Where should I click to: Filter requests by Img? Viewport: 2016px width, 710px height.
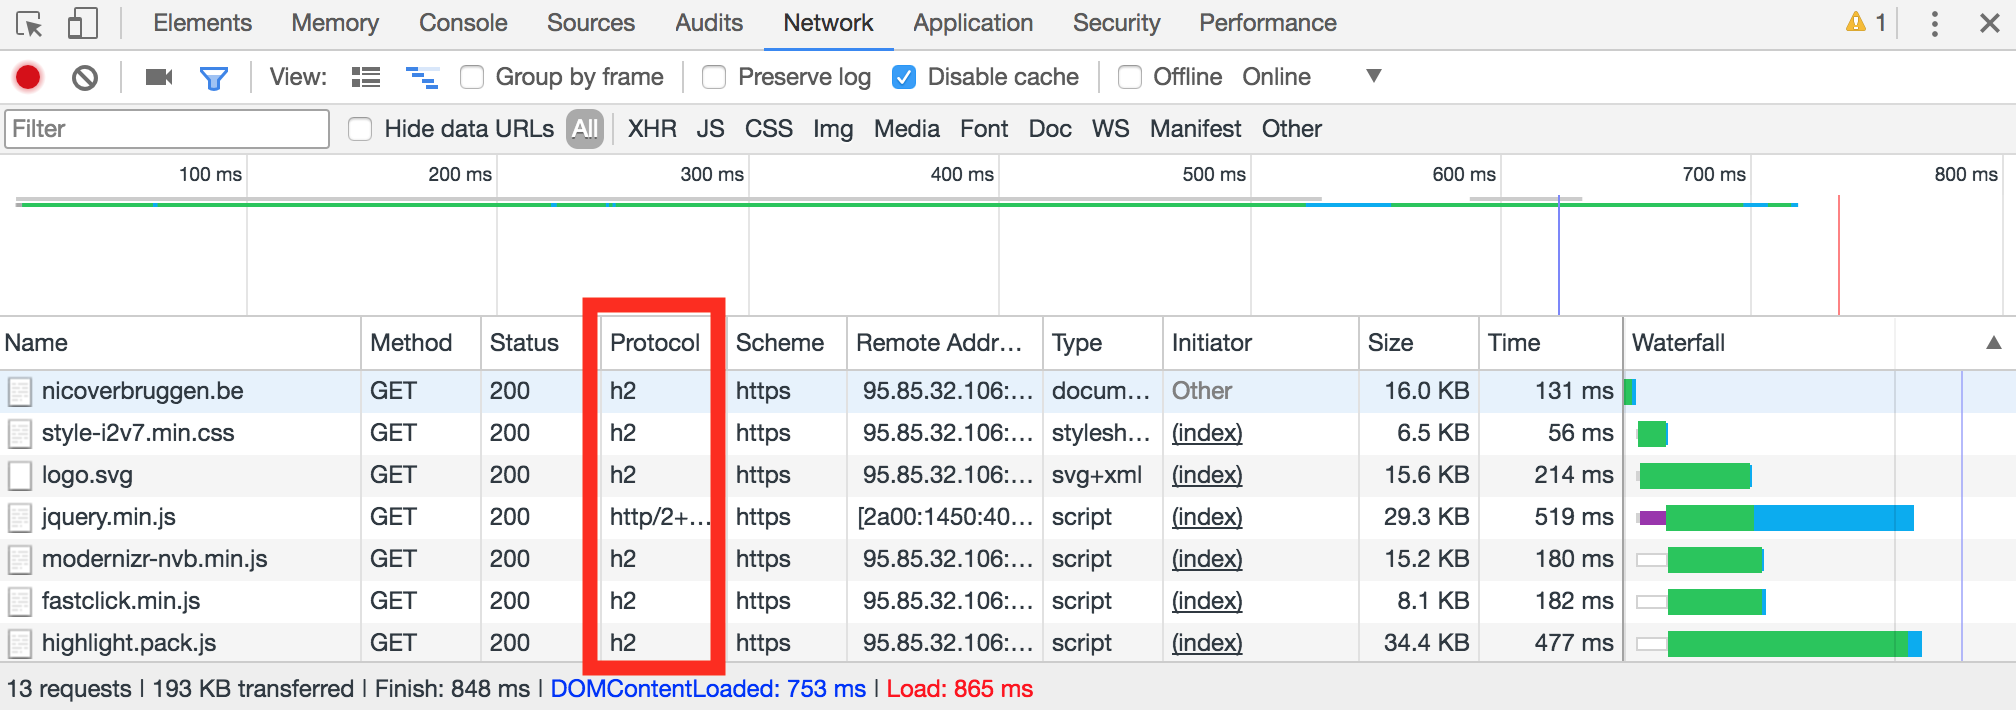click(x=833, y=129)
